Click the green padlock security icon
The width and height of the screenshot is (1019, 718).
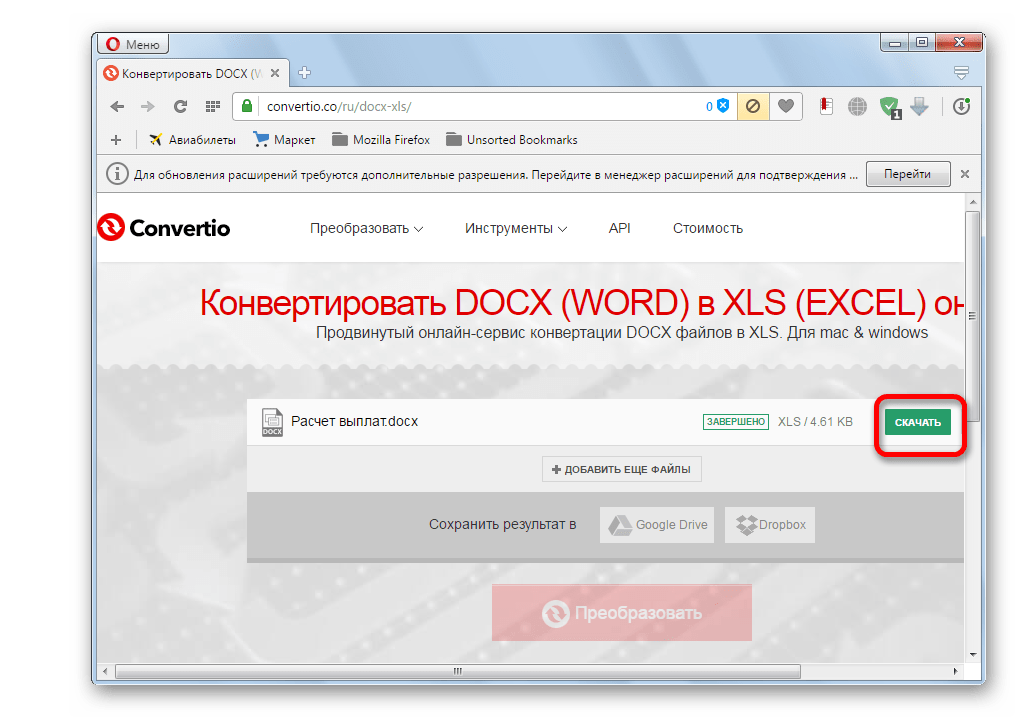tap(247, 106)
